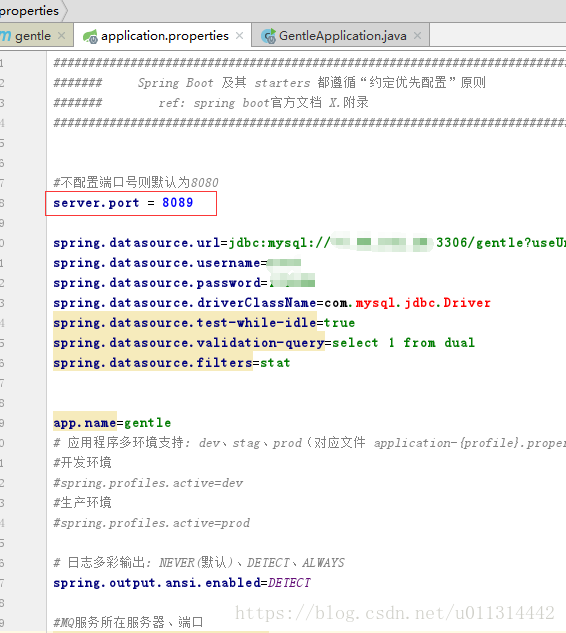This screenshot has width=566, height=633.
Task: Switch to the gentle tab
Action: (32, 36)
